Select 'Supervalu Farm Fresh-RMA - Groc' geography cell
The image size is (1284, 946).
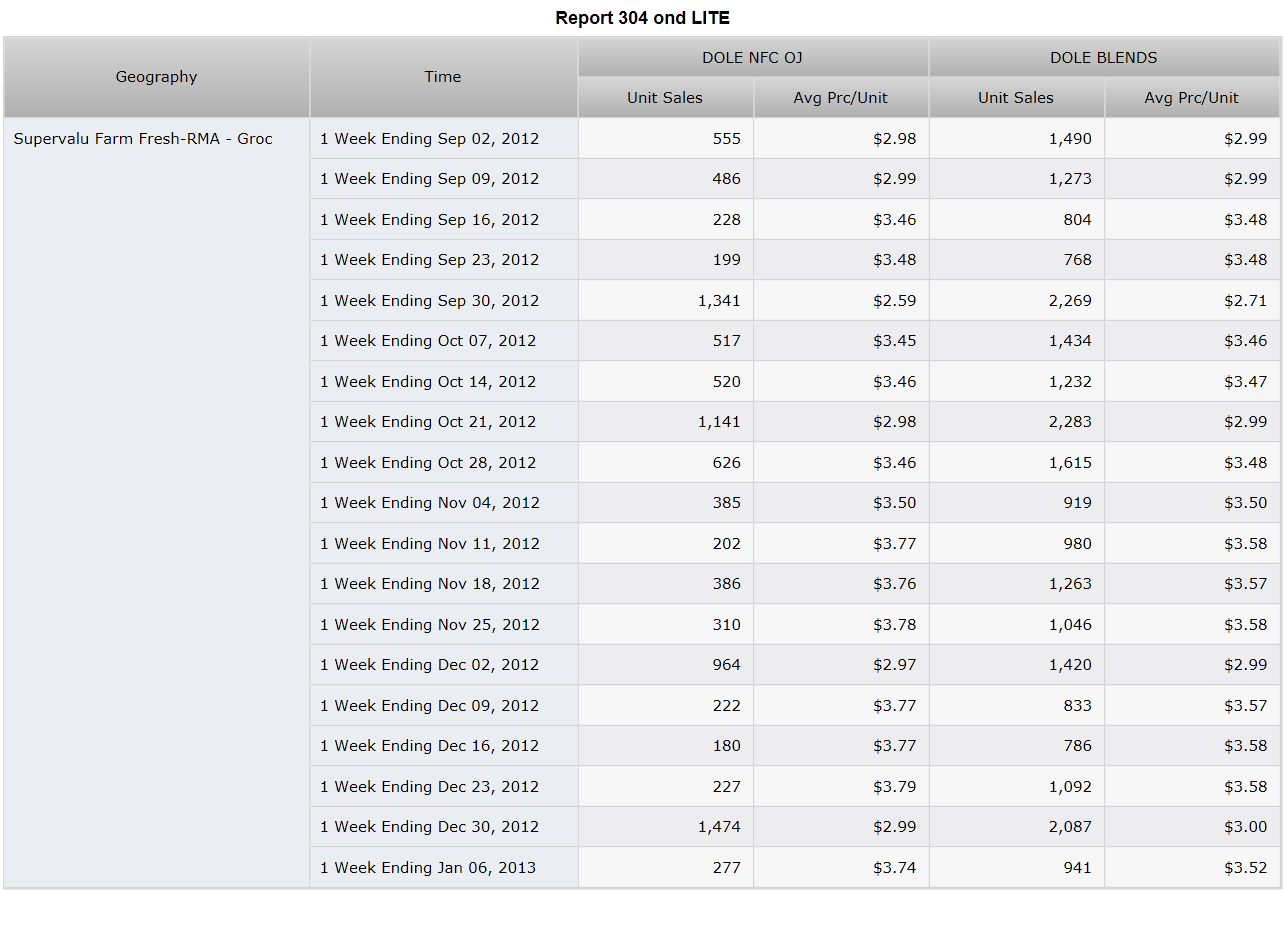pos(157,503)
